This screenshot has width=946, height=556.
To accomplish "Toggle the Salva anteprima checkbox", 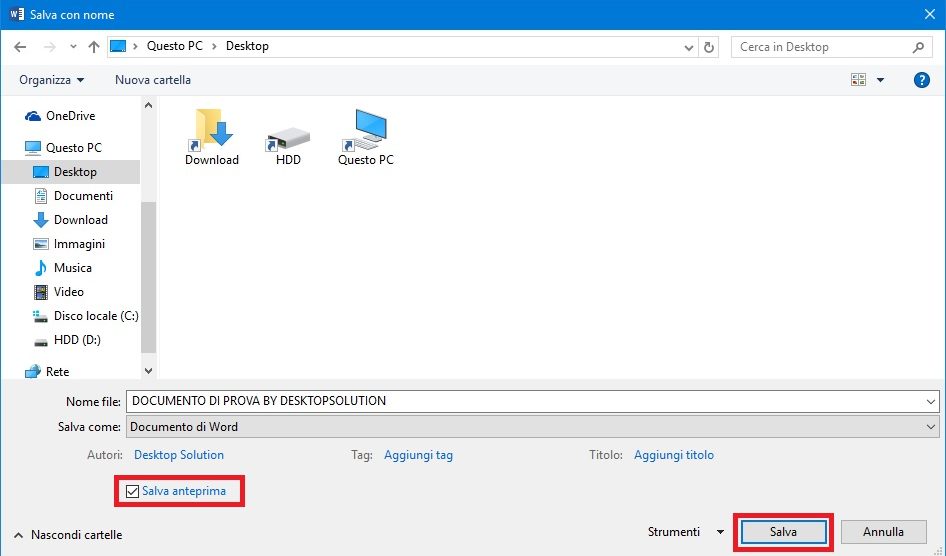I will click(133, 491).
